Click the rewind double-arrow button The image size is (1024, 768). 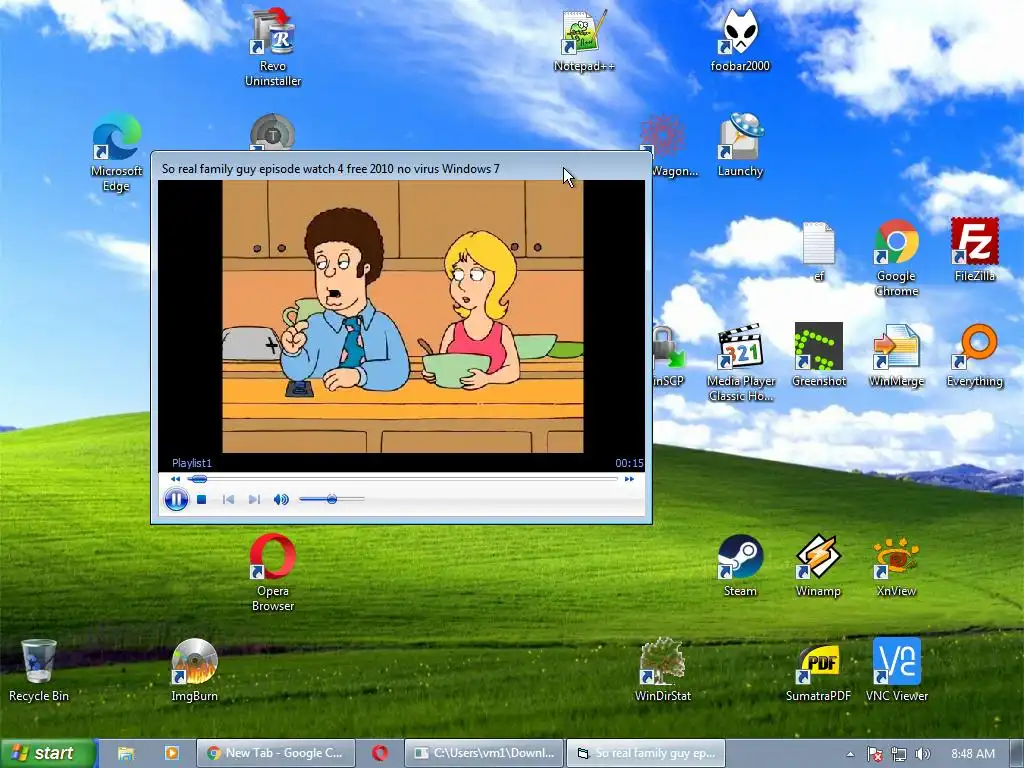click(175, 479)
